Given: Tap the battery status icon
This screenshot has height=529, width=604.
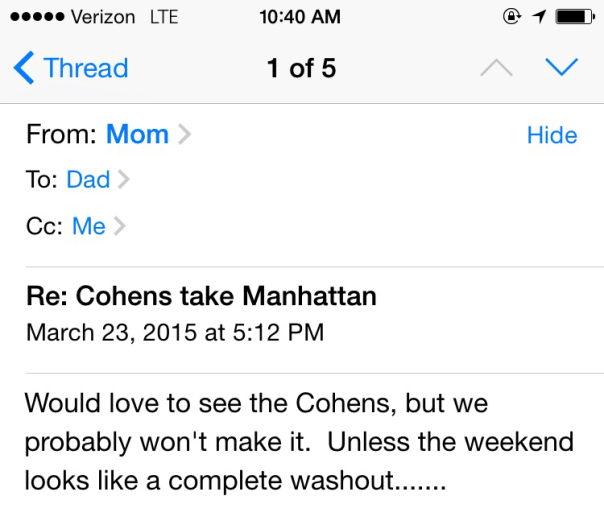Looking at the screenshot, I should pos(574,17).
